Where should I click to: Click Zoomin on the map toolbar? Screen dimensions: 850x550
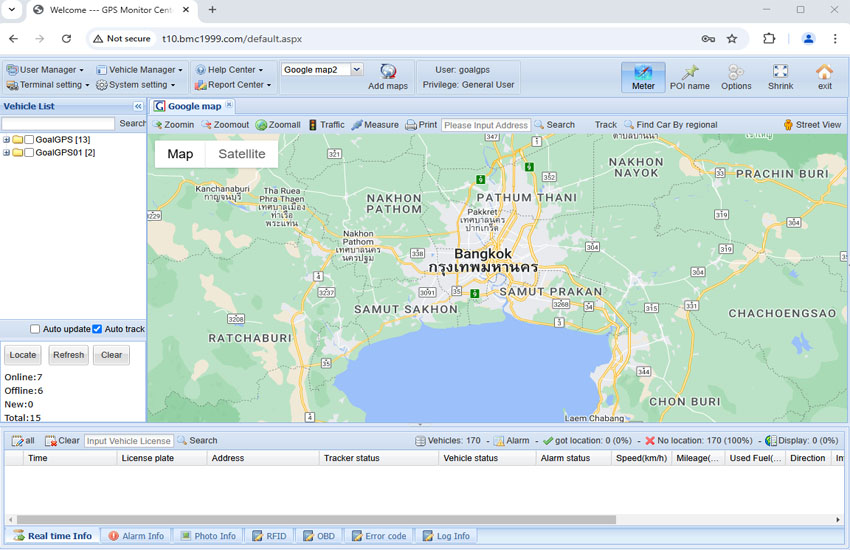pyautogui.click(x=173, y=125)
